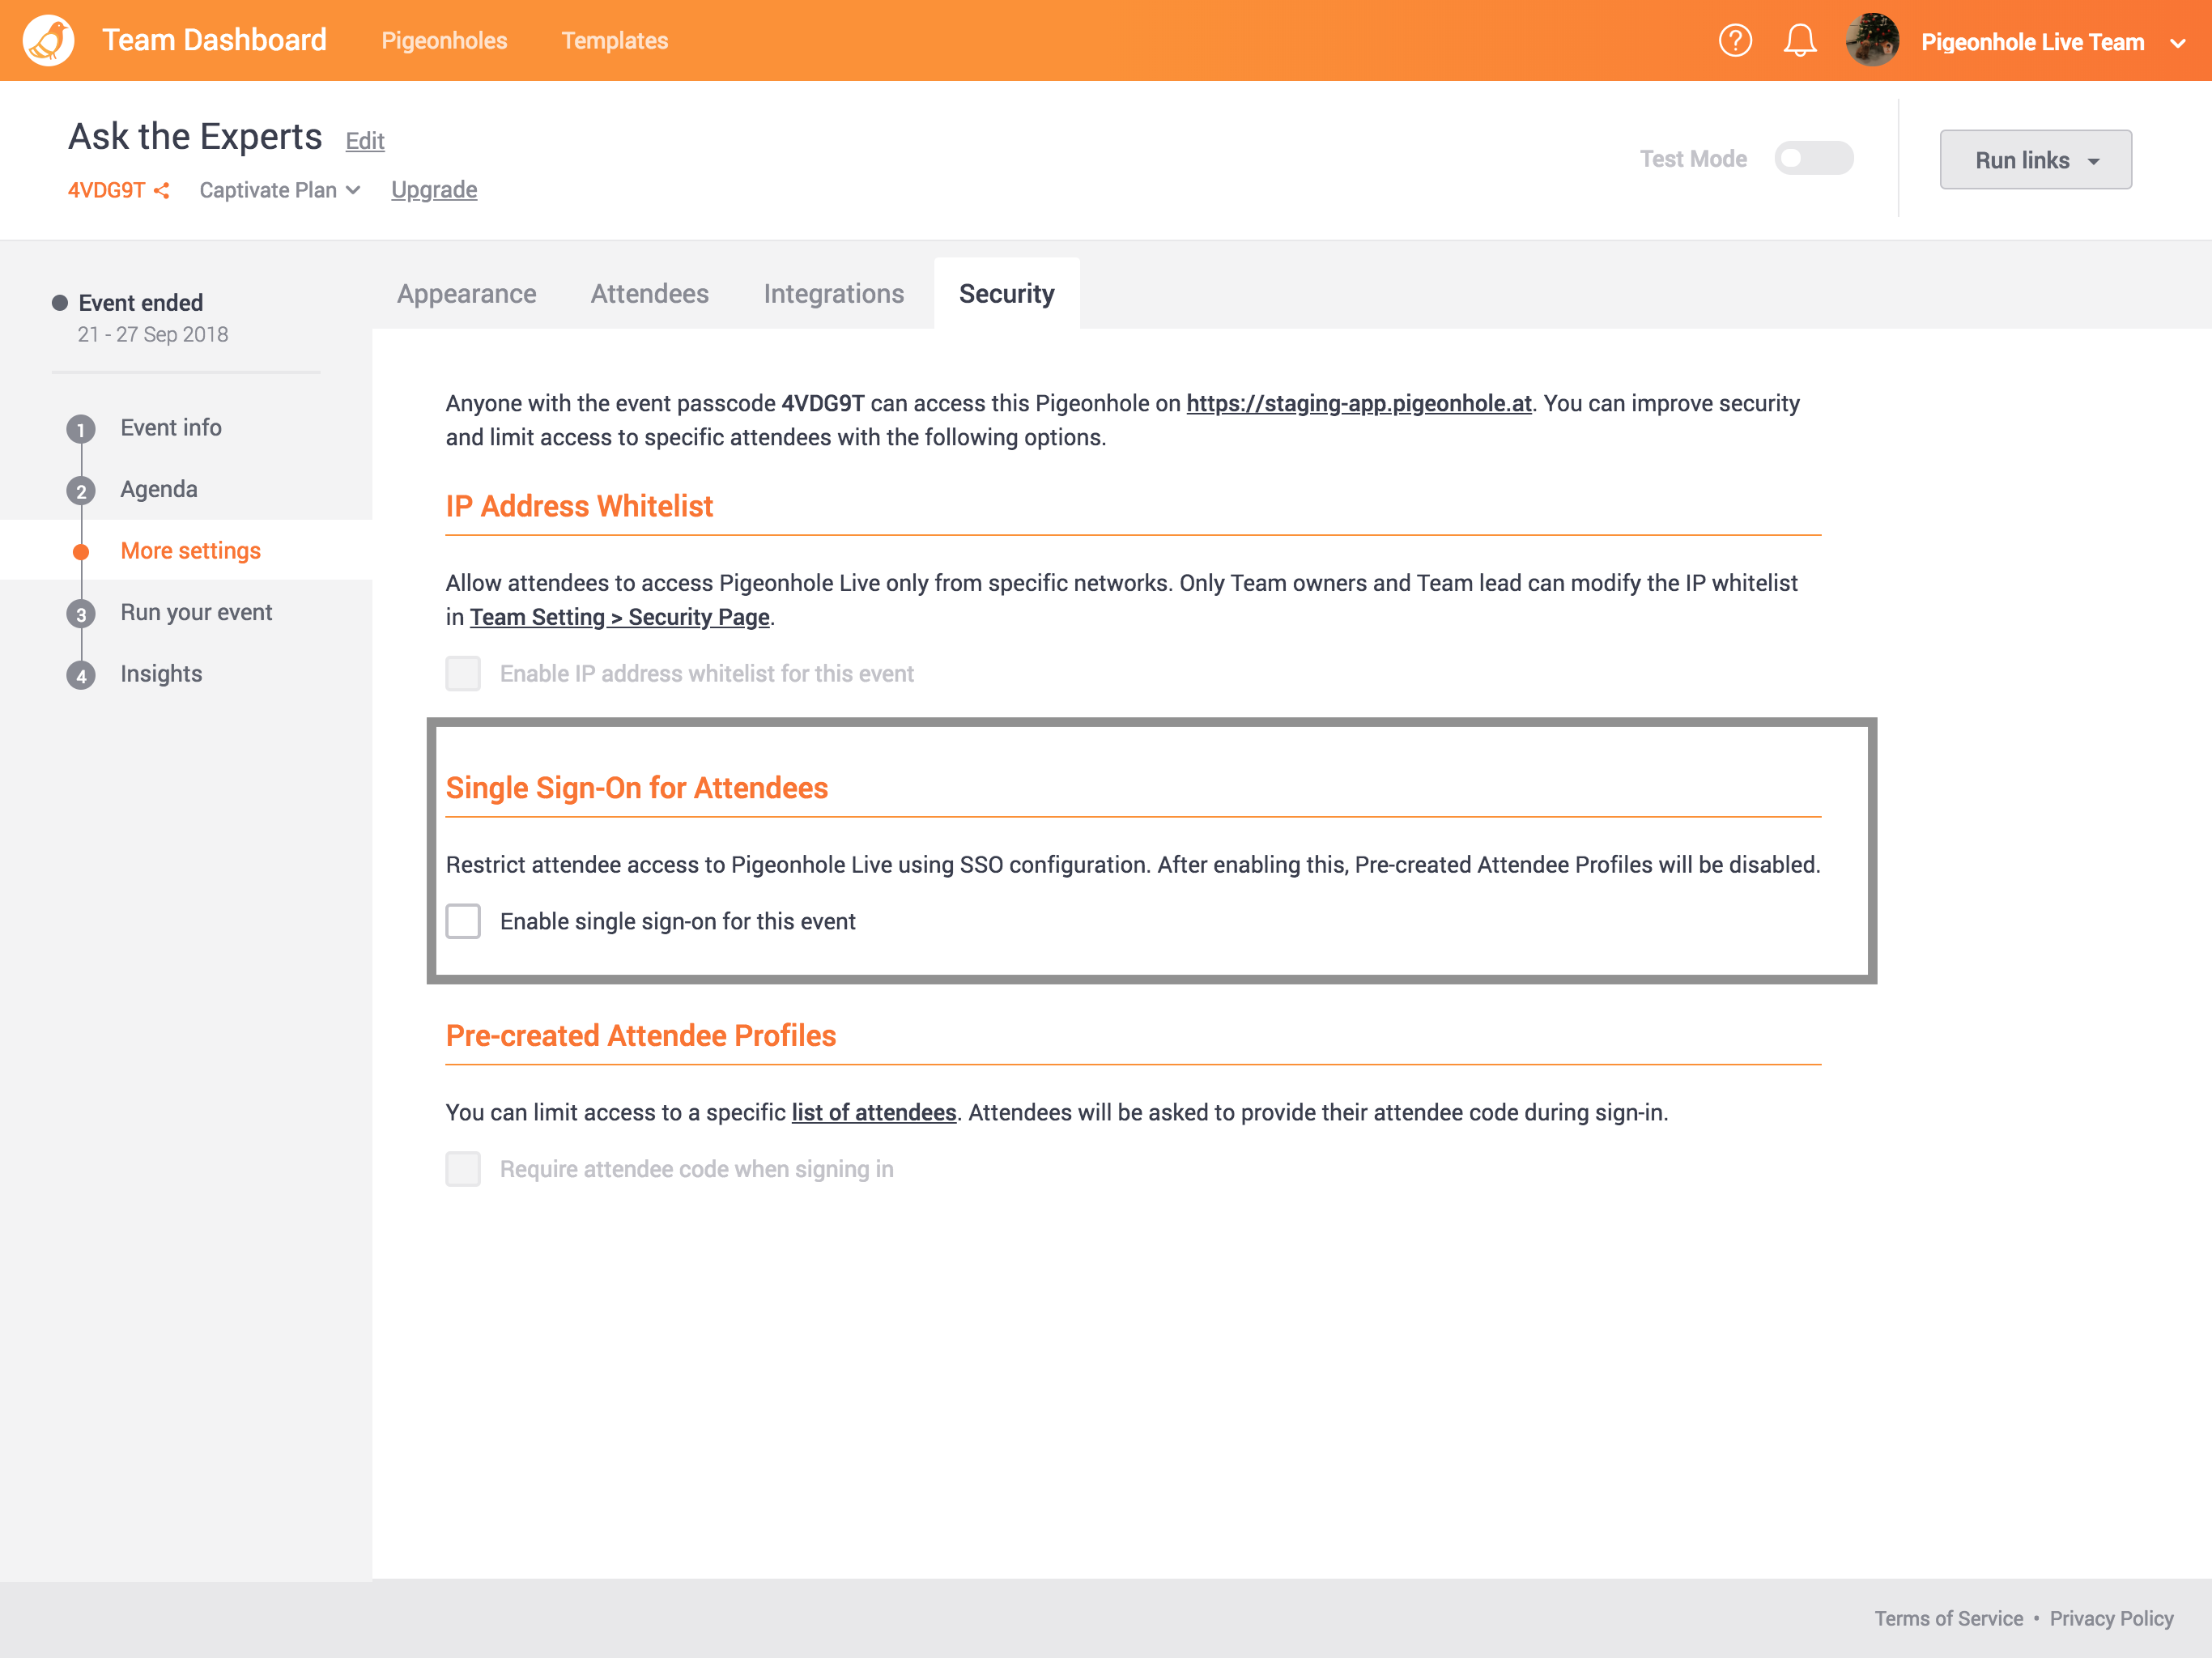Go to Event info in sidebar

171,428
